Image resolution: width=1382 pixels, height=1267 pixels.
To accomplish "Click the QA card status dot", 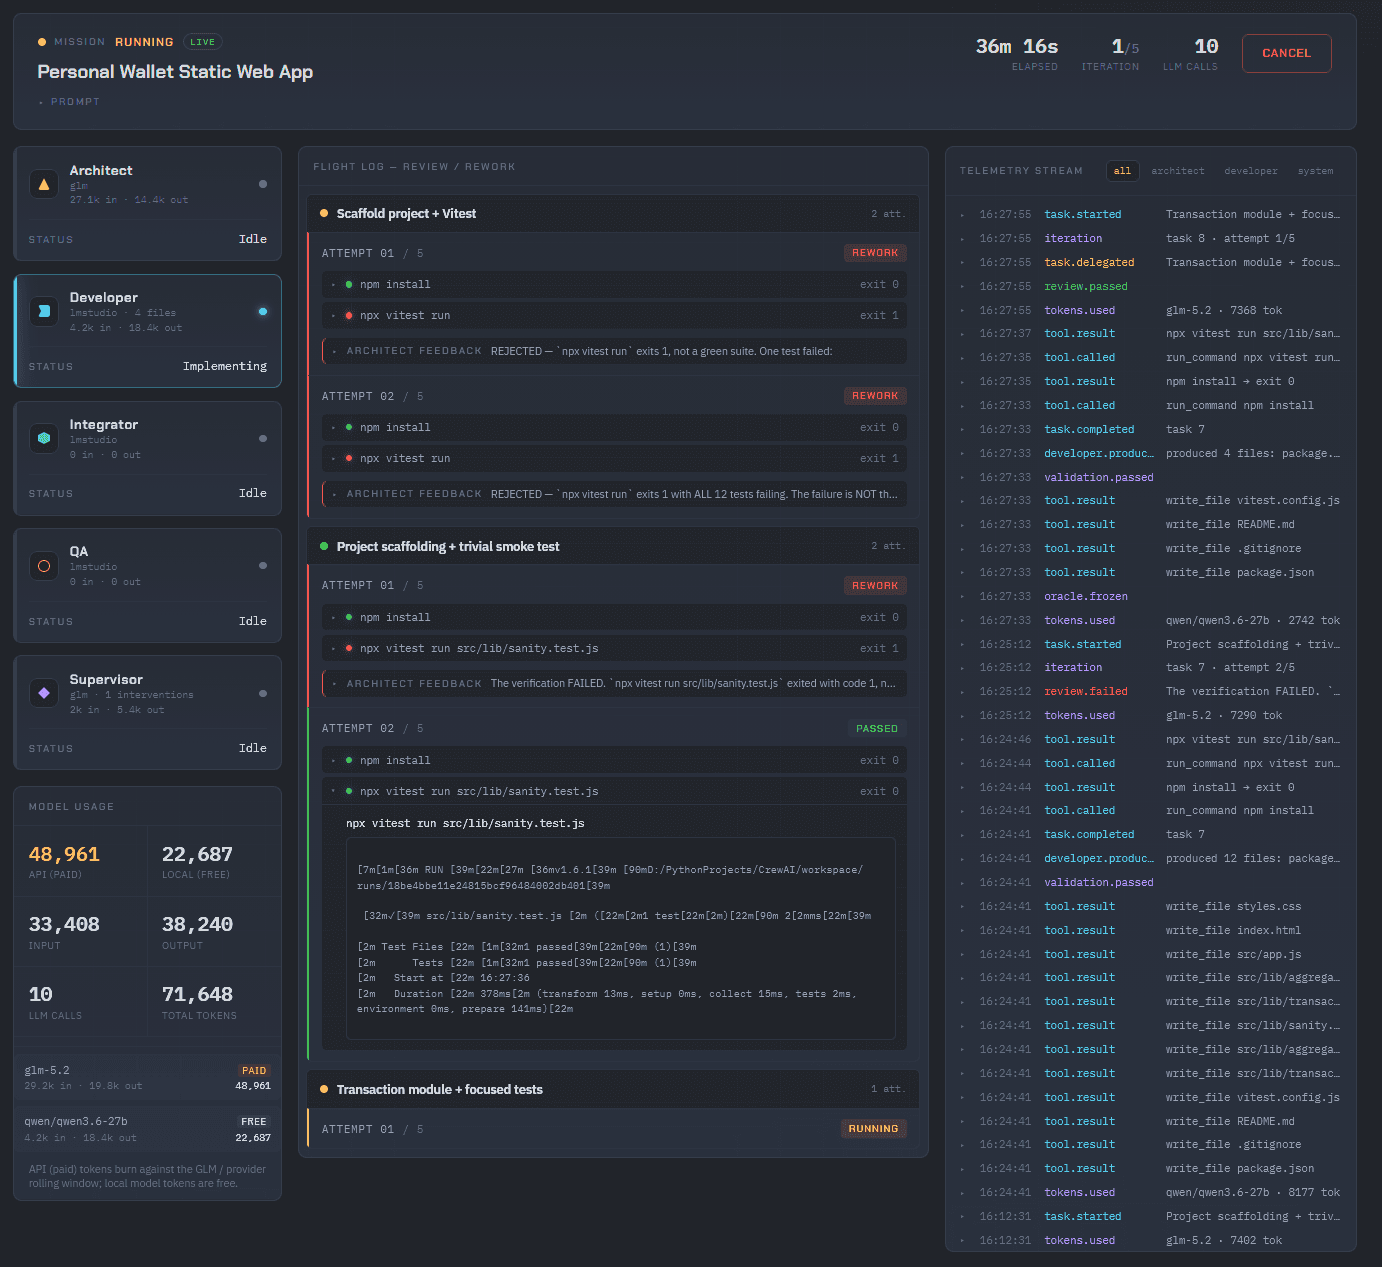I will coord(263,566).
